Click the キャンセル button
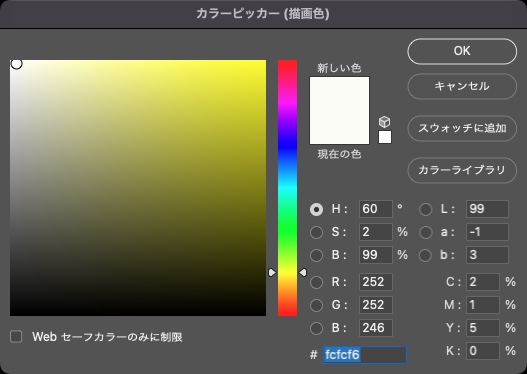 462,86
